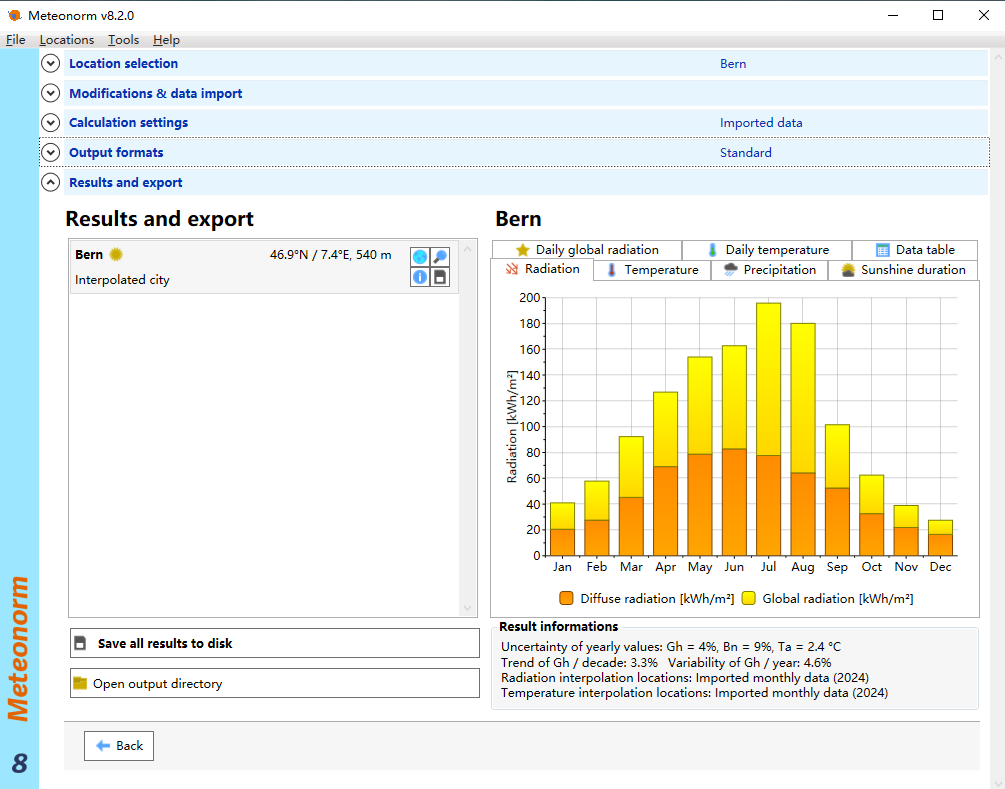Switch to the Temperature tab
This screenshot has width=1005, height=789.
(x=652, y=270)
